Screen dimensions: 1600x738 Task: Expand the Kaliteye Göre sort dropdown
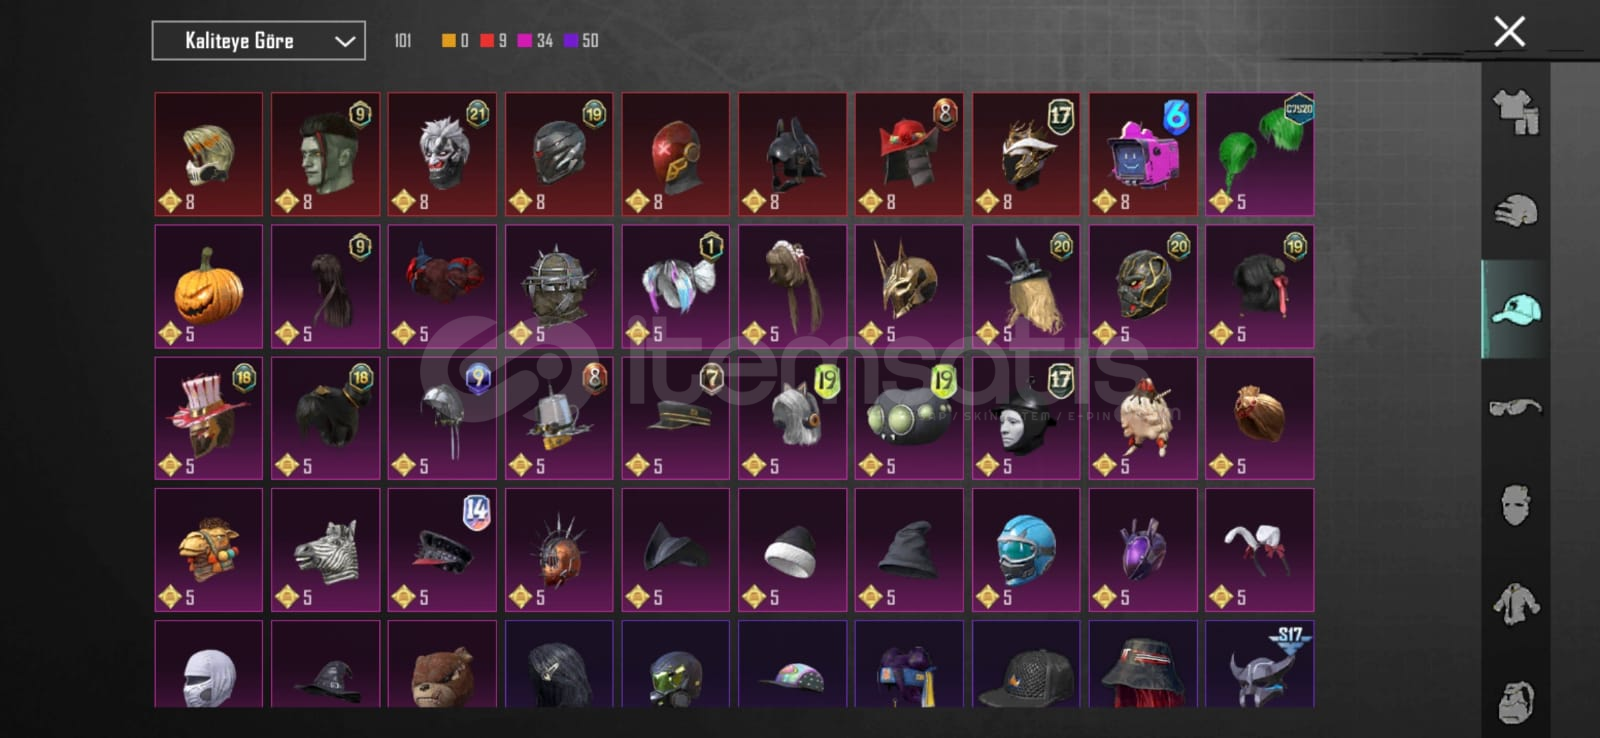coord(258,41)
